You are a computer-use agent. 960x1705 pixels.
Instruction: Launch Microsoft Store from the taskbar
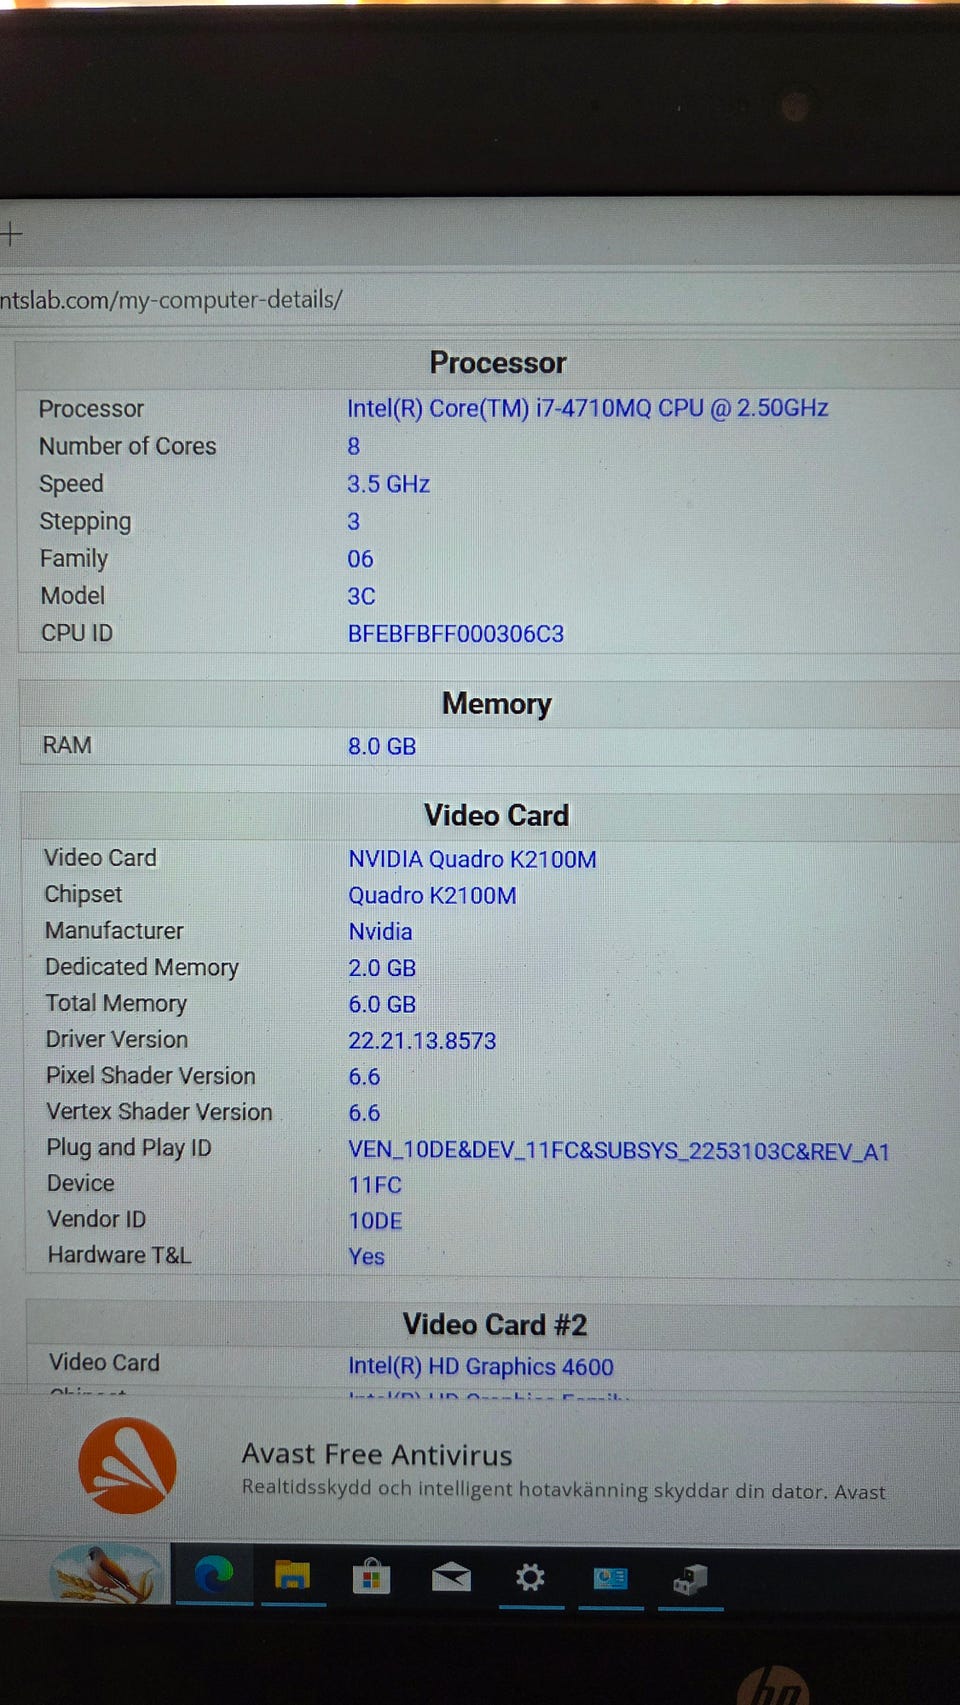(x=371, y=1577)
